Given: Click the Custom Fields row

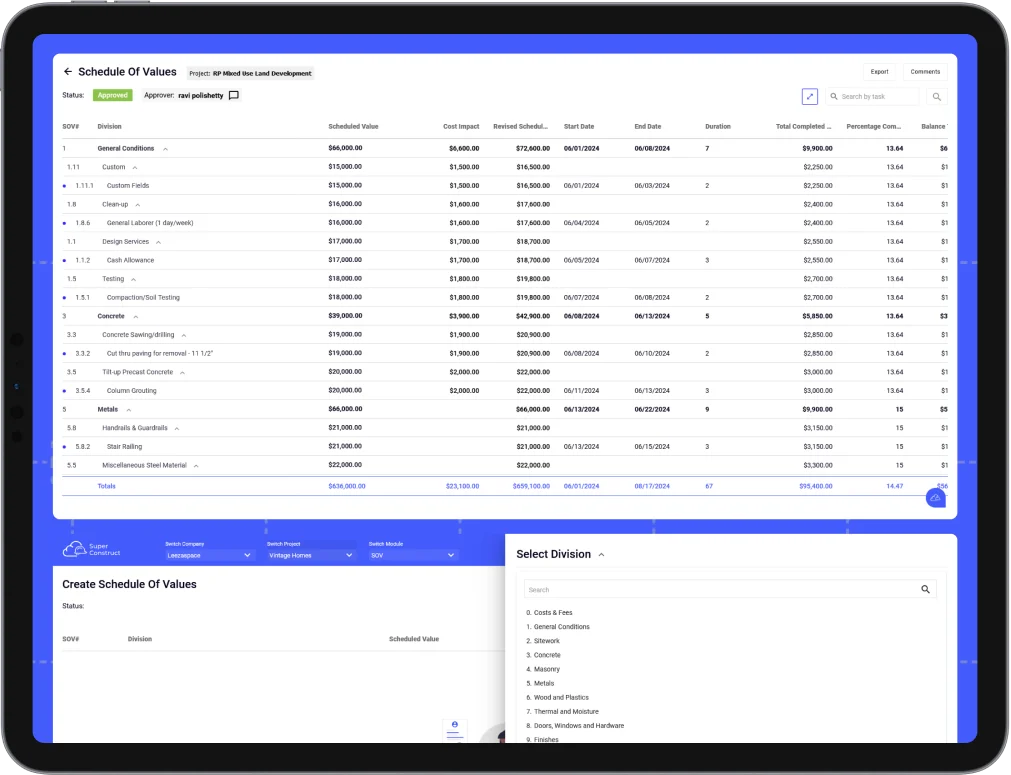Looking at the screenshot, I should point(505,186).
